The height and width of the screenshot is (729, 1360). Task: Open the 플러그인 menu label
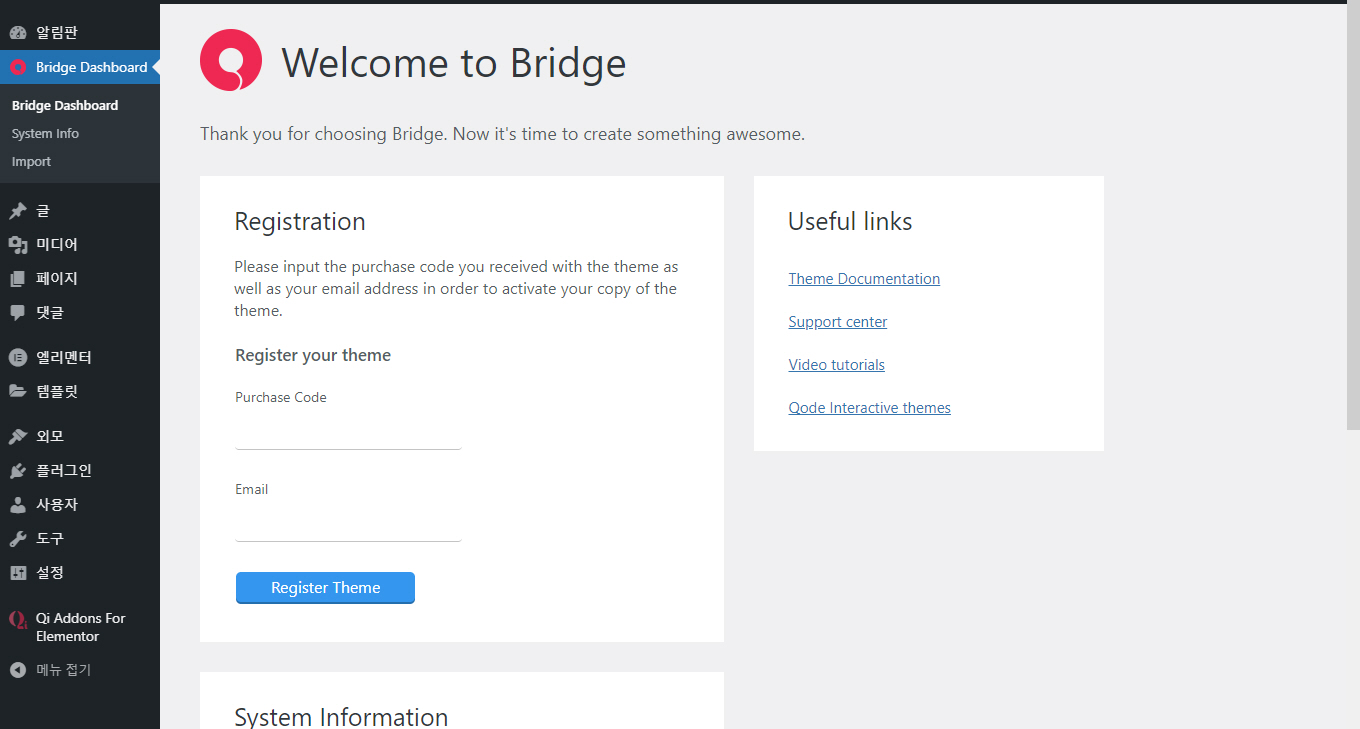point(64,471)
